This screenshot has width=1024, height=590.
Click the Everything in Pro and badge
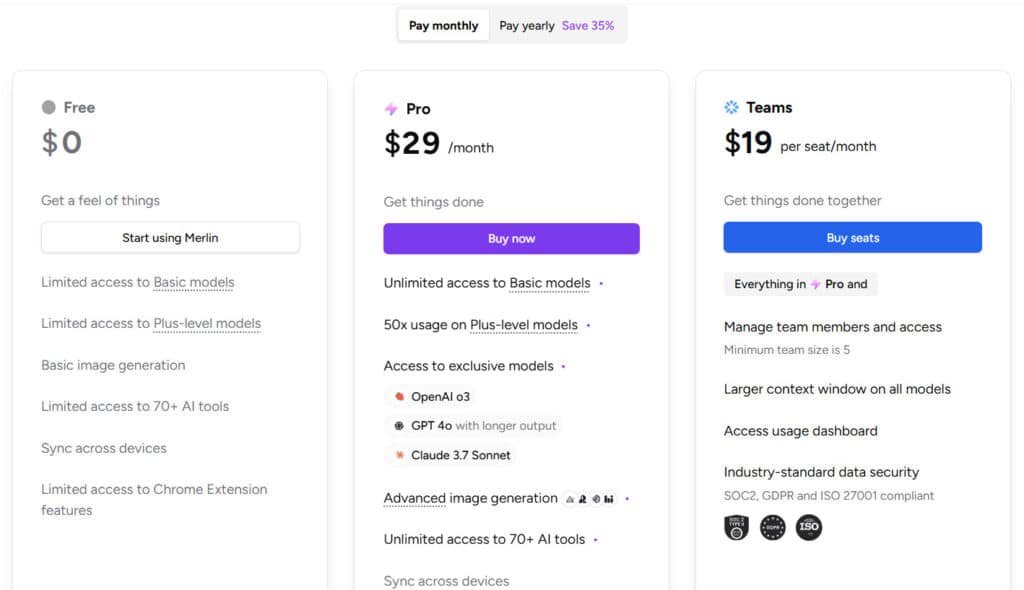pyautogui.click(x=800, y=284)
